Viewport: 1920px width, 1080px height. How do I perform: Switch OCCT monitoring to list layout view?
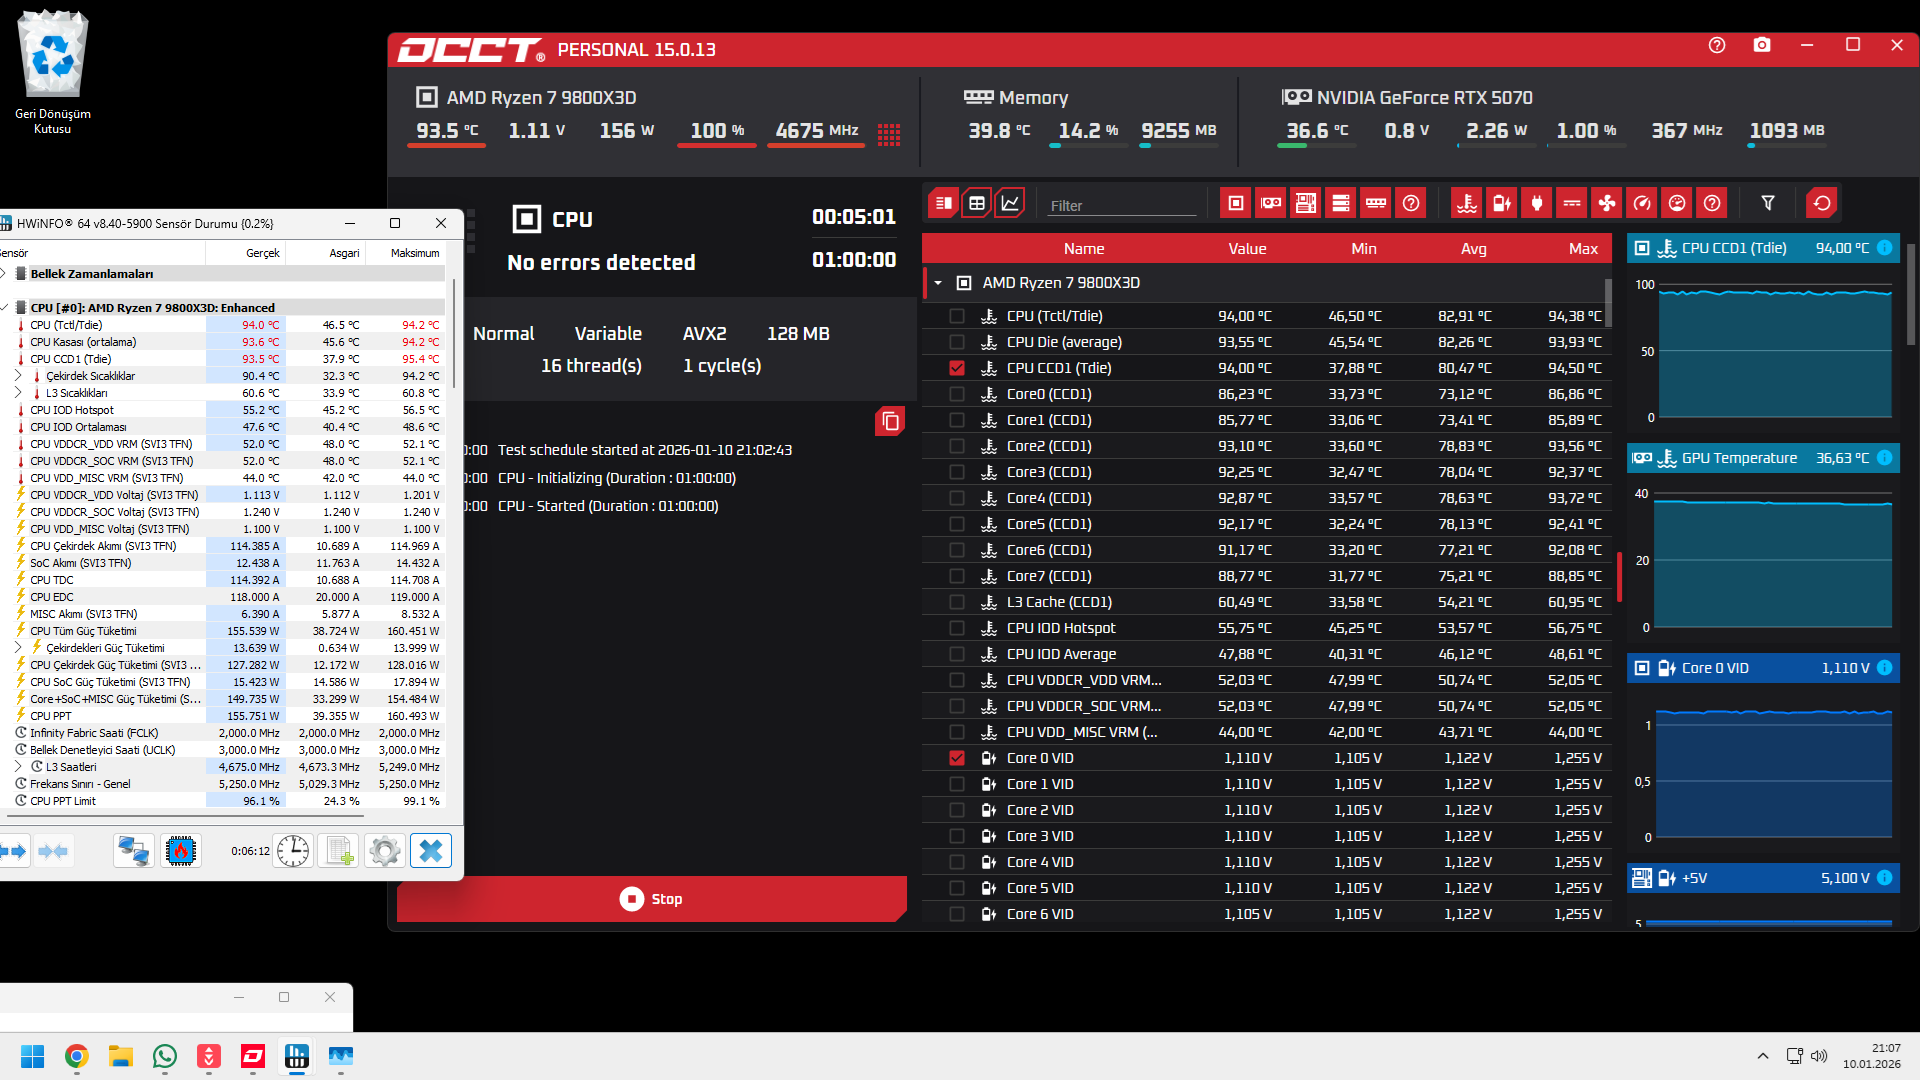[x=943, y=203]
